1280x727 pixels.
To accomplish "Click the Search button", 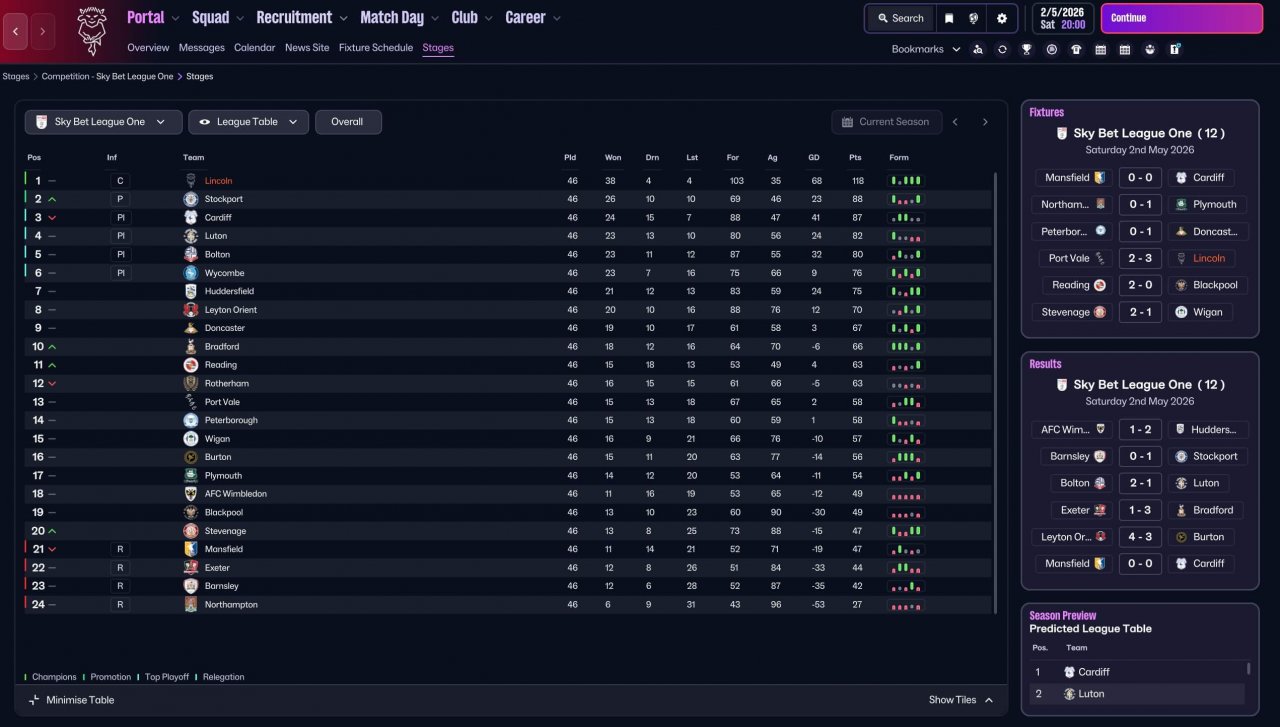I will point(900,18).
